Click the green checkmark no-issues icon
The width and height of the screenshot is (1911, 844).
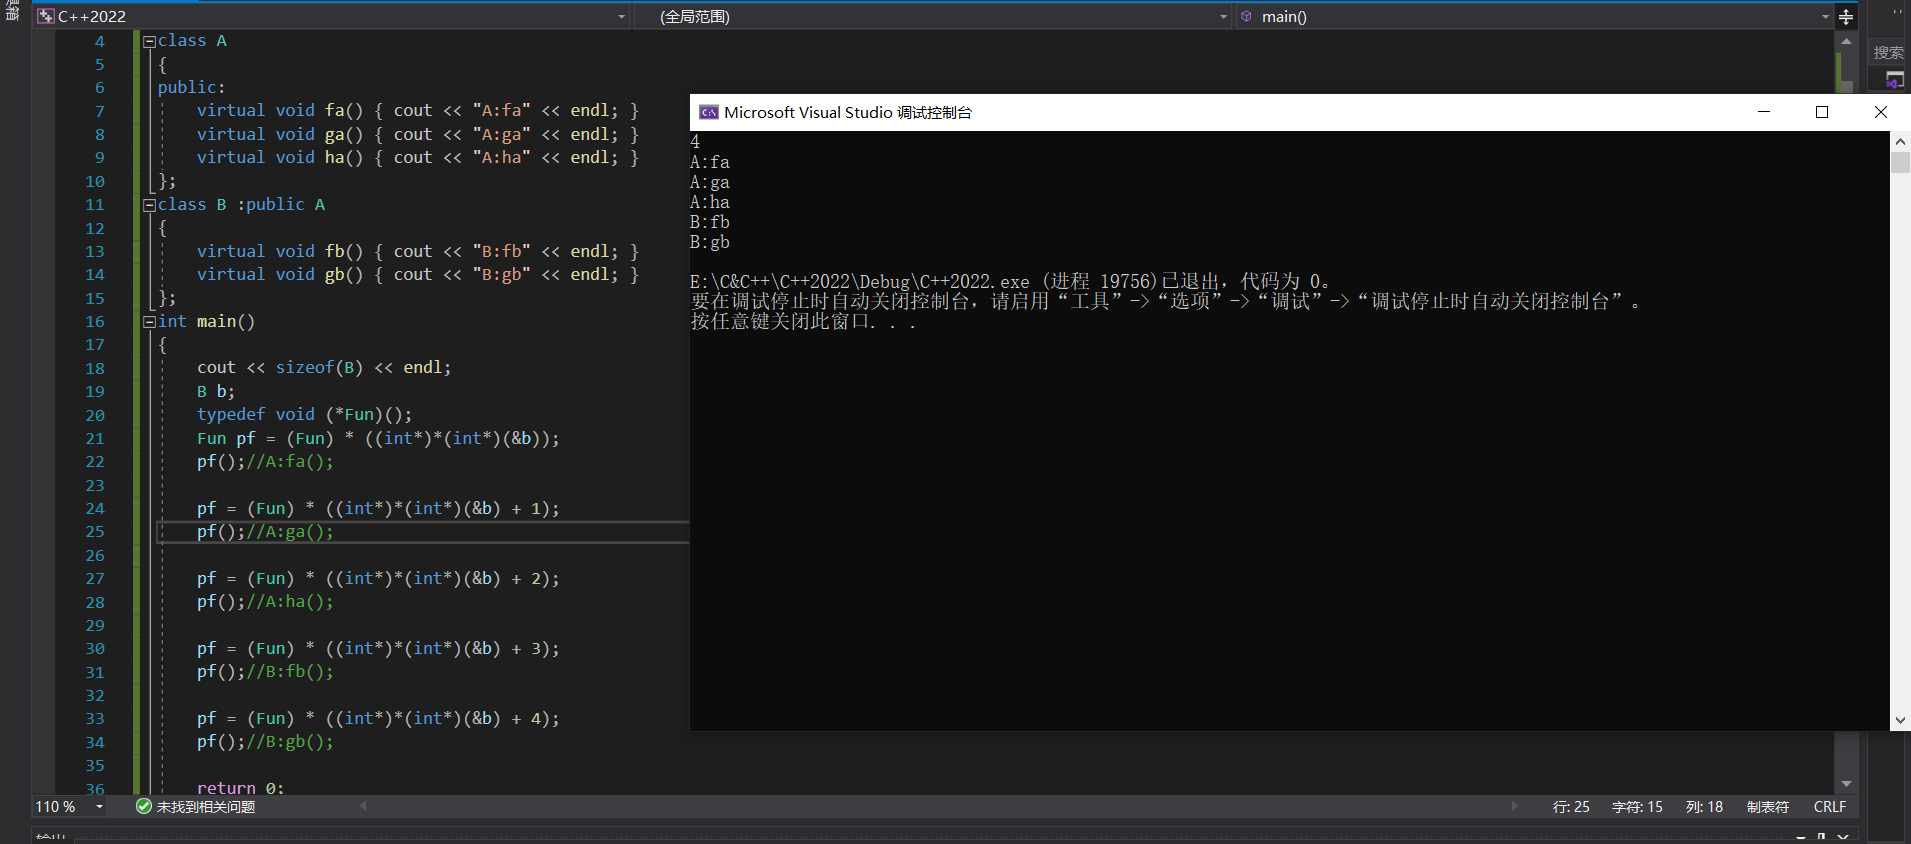click(144, 806)
